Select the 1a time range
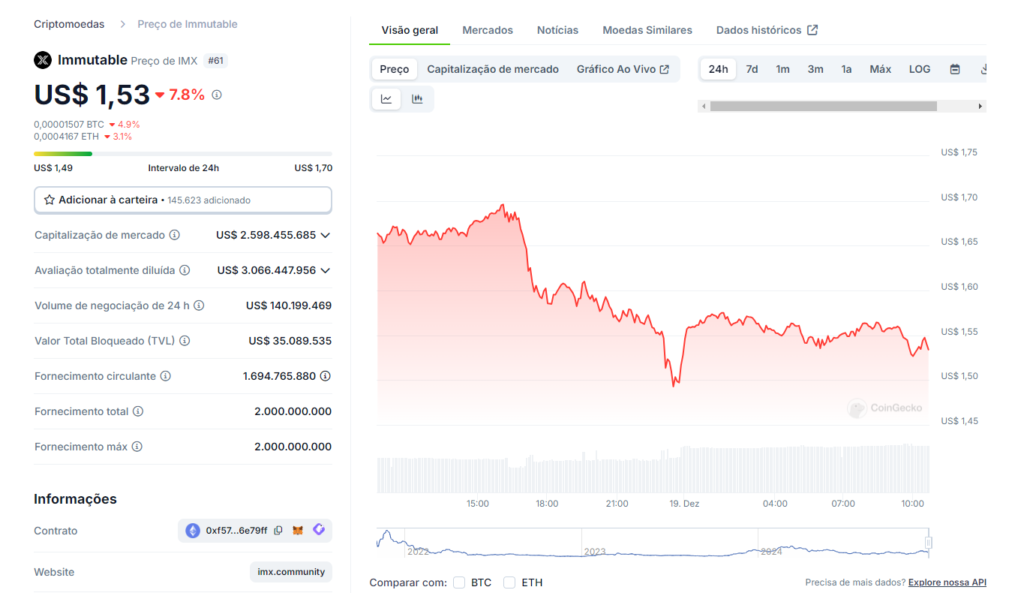Viewport: 1024px width, 593px height. pyautogui.click(x=846, y=69)
